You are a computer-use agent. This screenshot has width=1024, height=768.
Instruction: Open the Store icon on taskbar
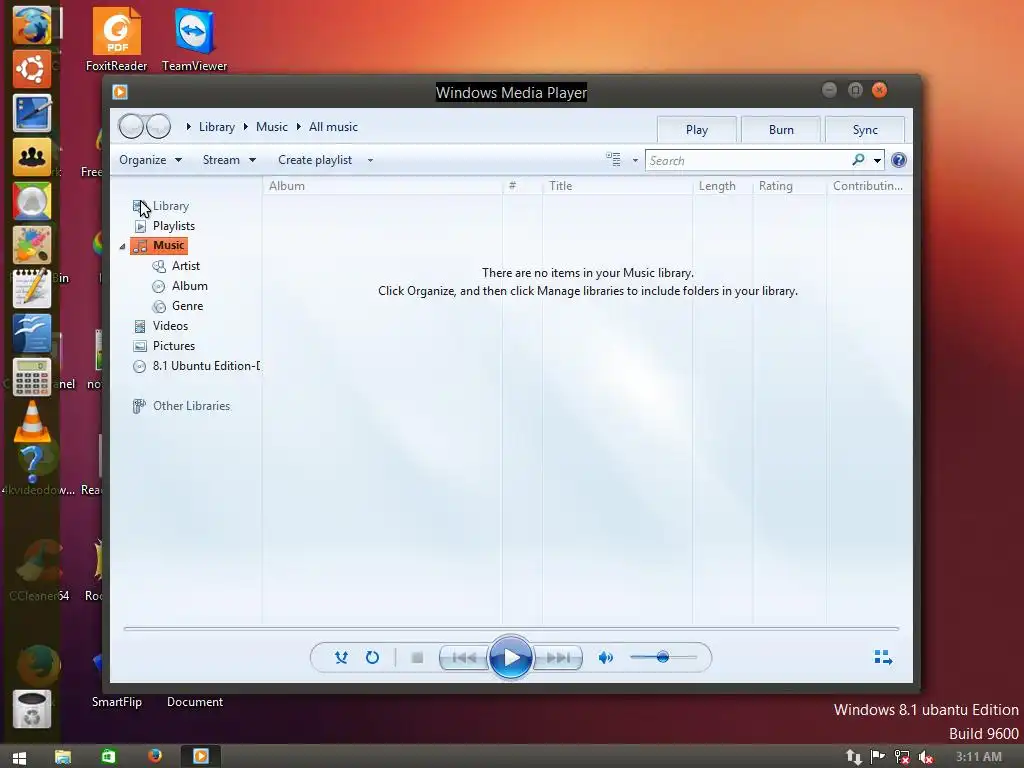(x=108, y=756)
